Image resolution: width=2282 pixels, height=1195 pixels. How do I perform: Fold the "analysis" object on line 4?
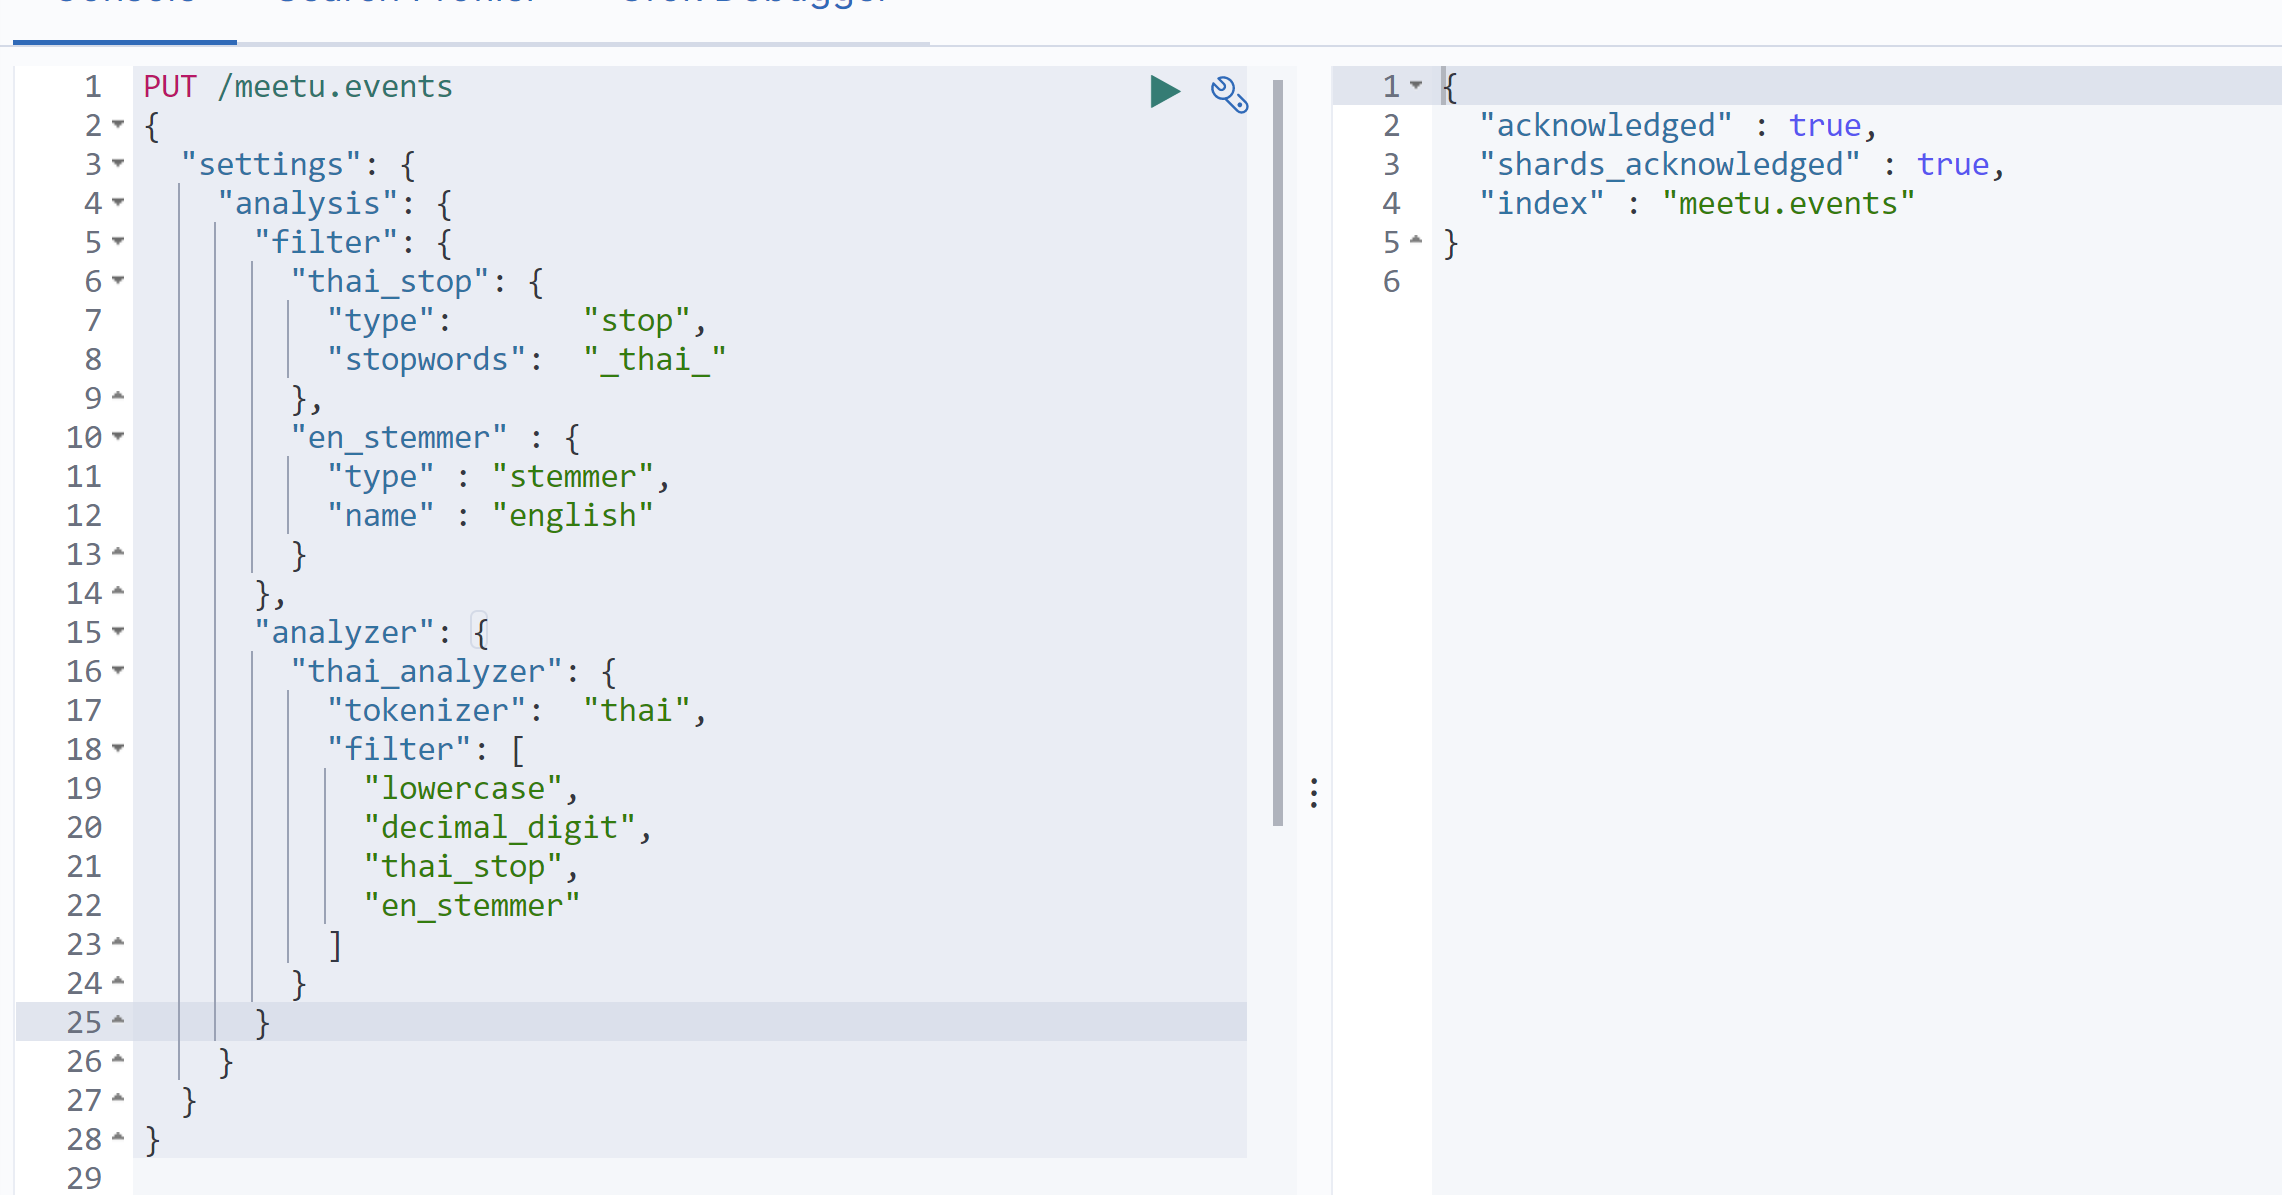click(118, 202)
